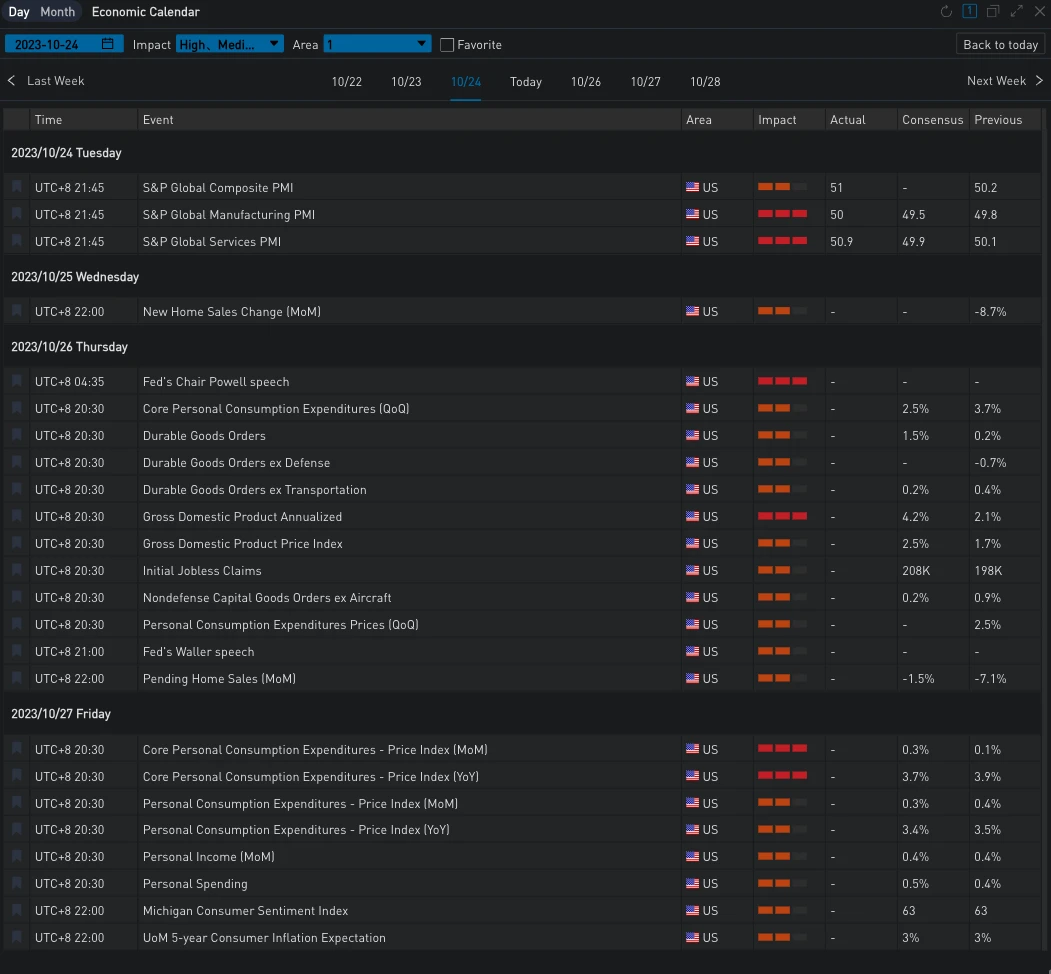This screenshot has width=1051, height=974.
Task: Bookmark Fed's Chair Powell speech event
Action: point(17,381)
